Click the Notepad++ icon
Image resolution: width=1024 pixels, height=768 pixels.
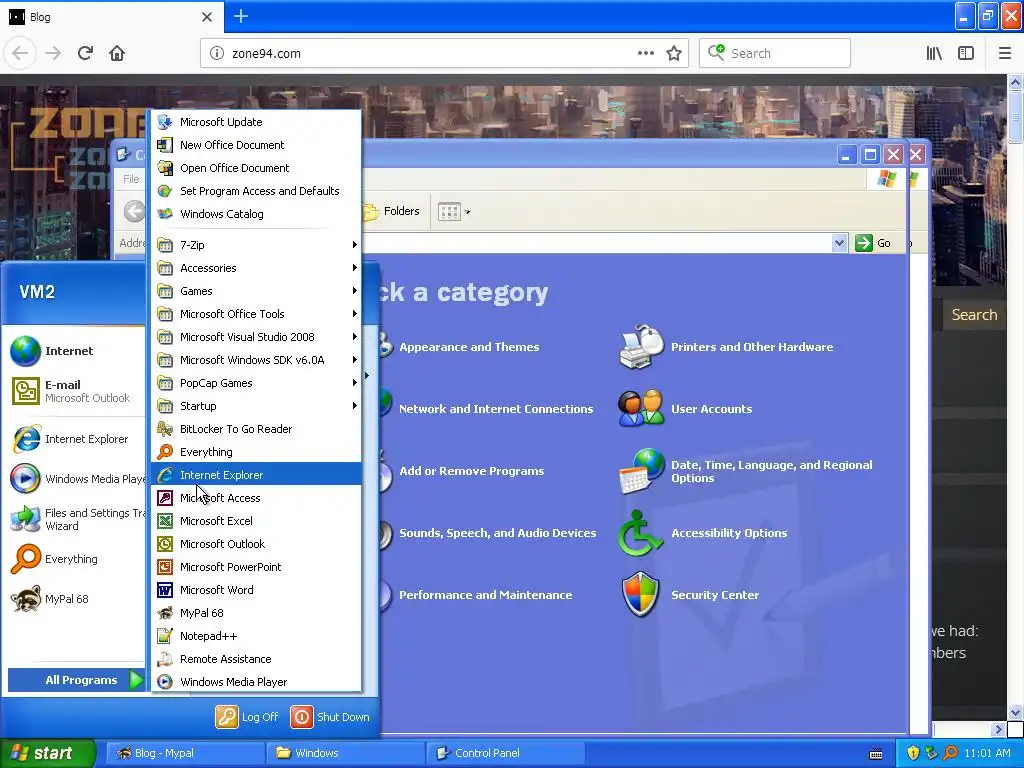165,635
